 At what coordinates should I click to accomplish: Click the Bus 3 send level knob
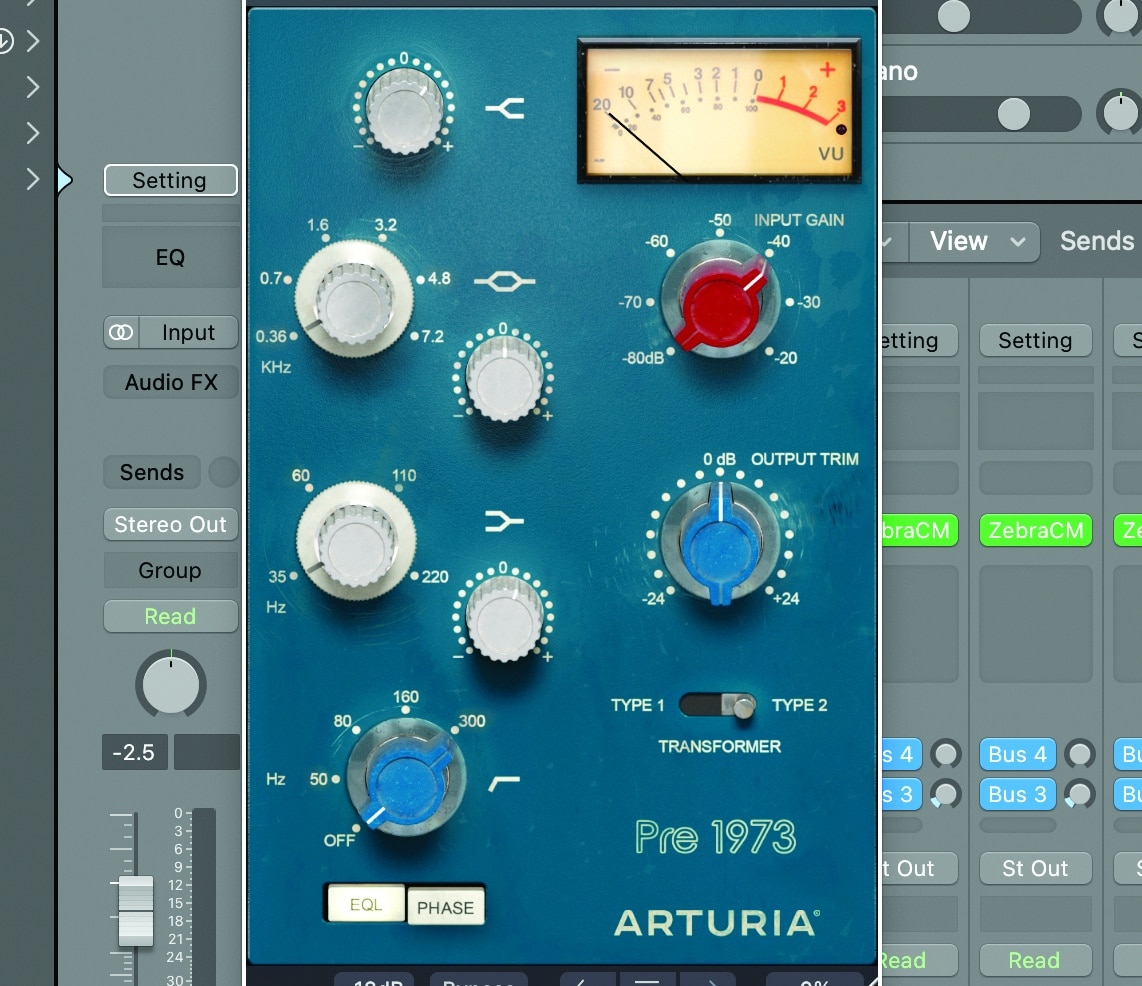point(1079,794)
